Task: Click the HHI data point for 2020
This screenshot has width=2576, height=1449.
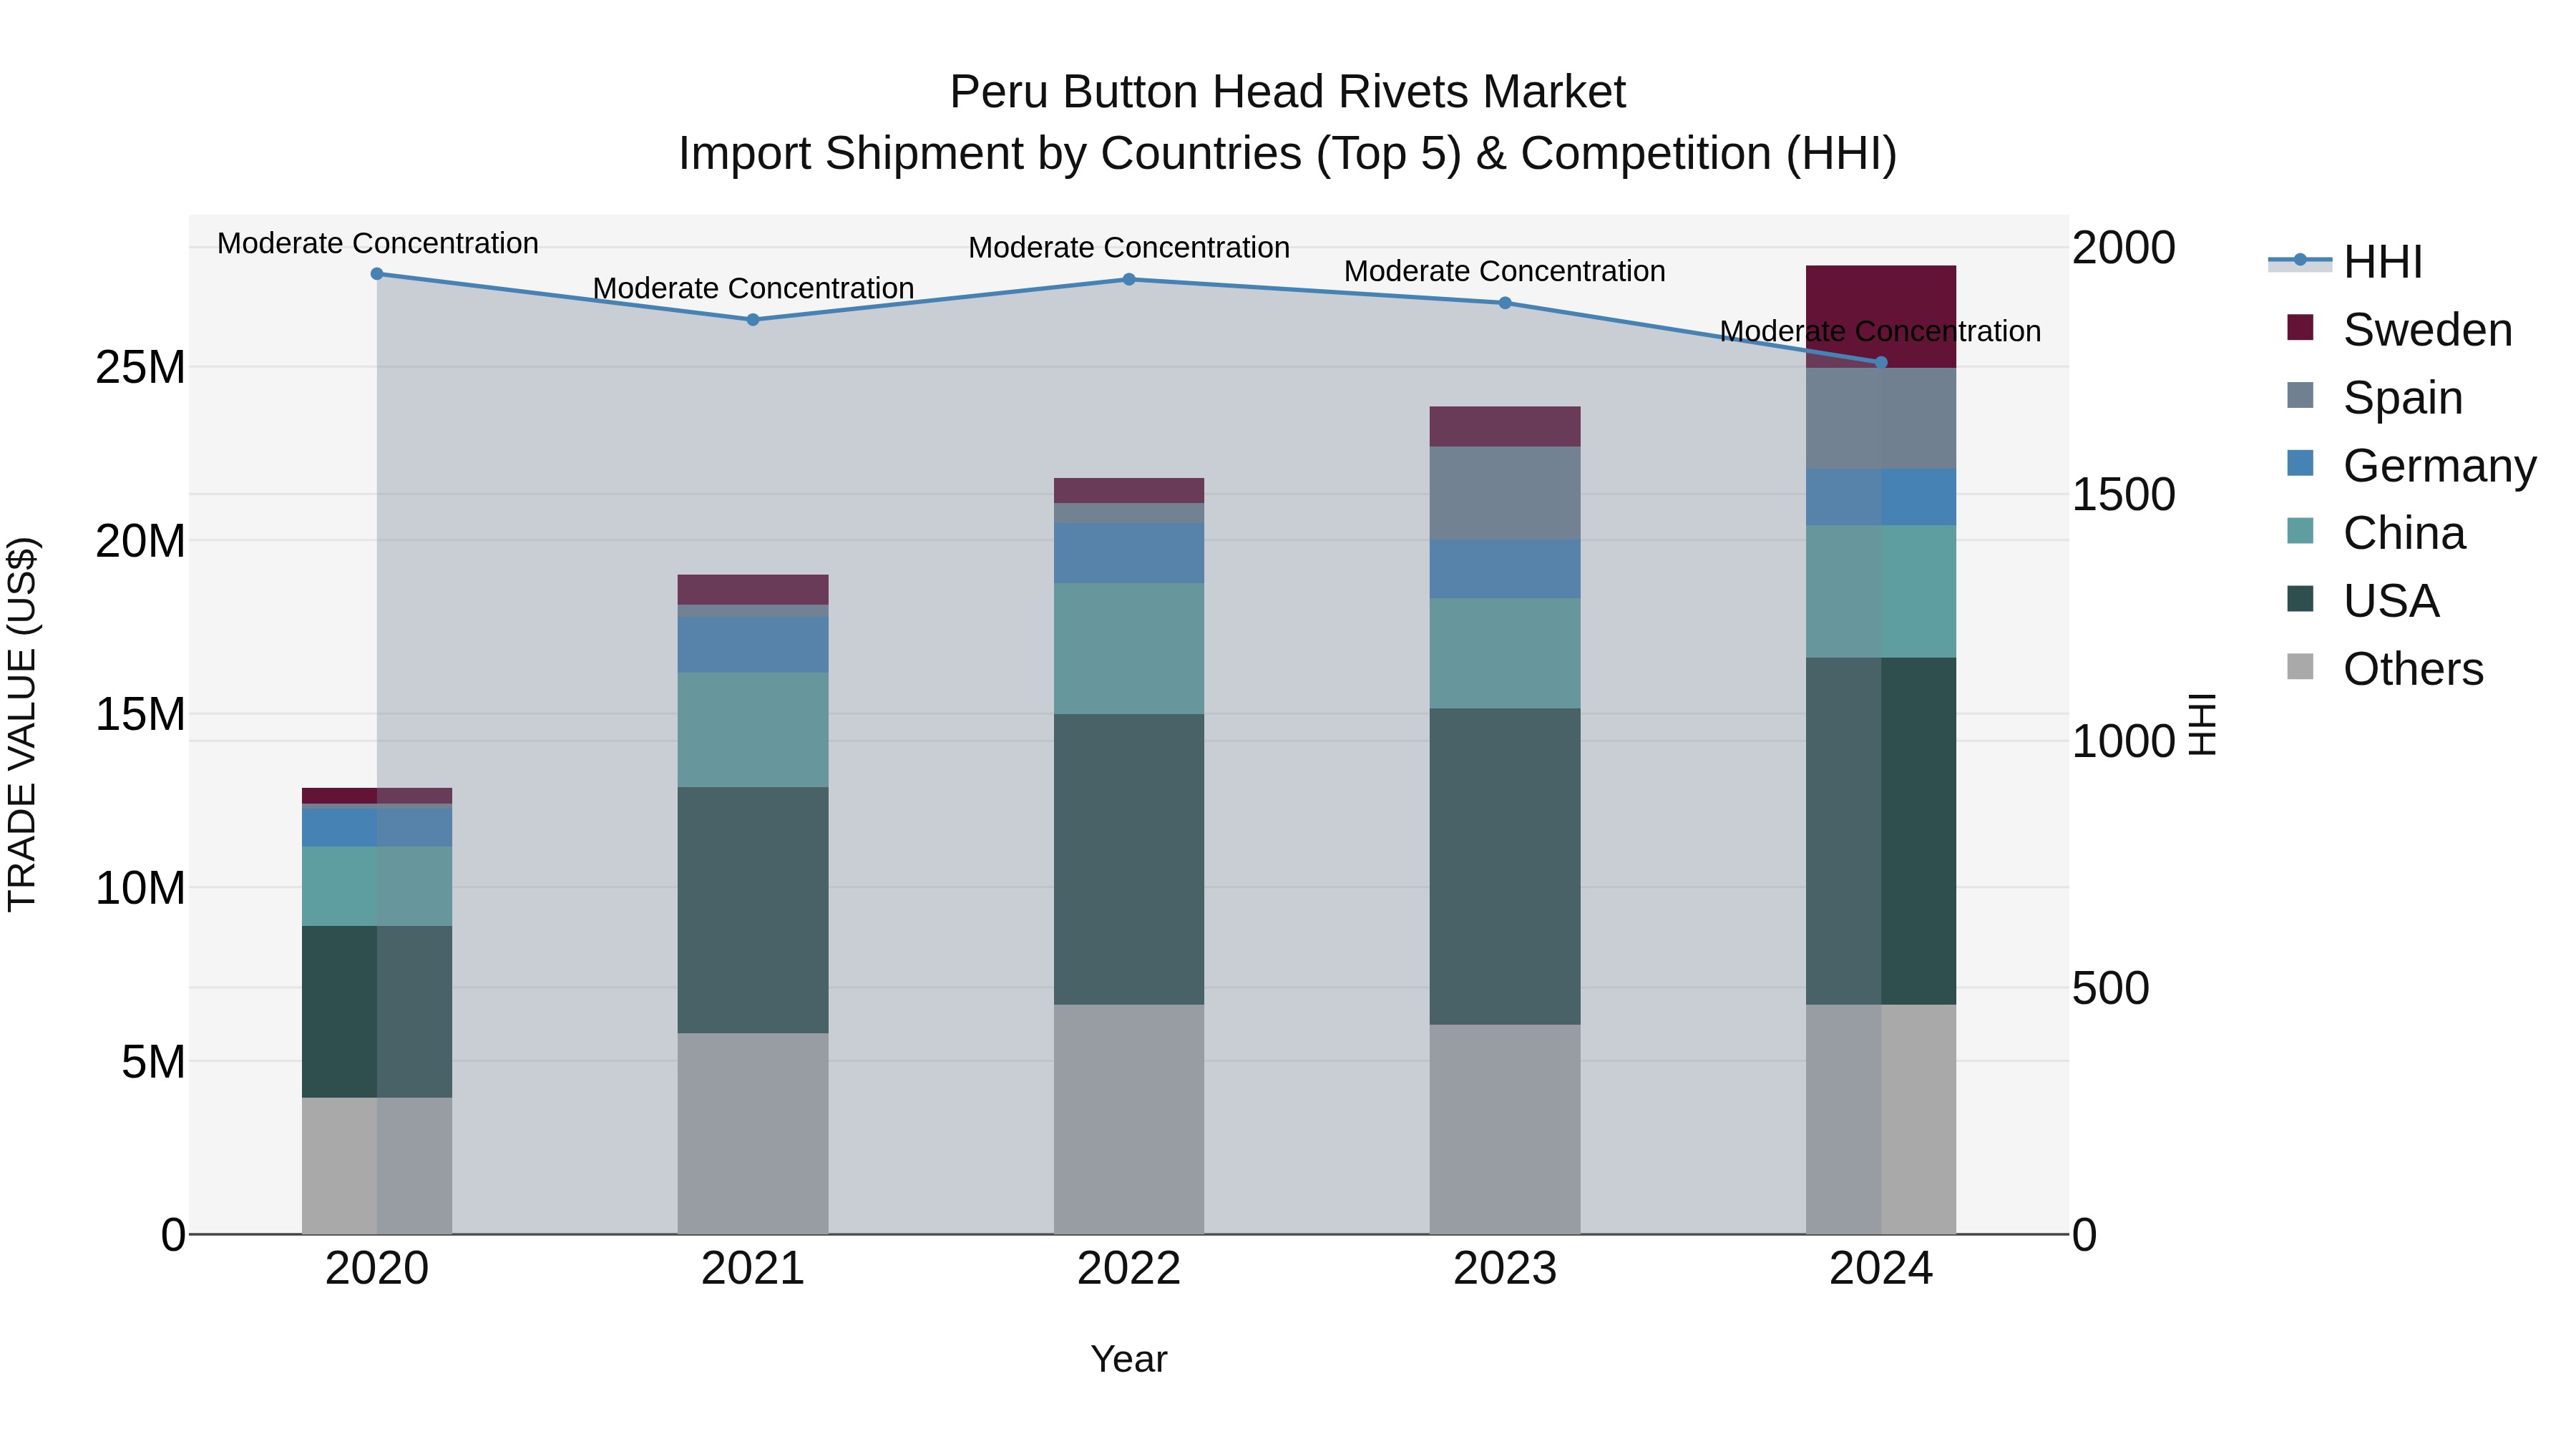Action: [377, 274]
